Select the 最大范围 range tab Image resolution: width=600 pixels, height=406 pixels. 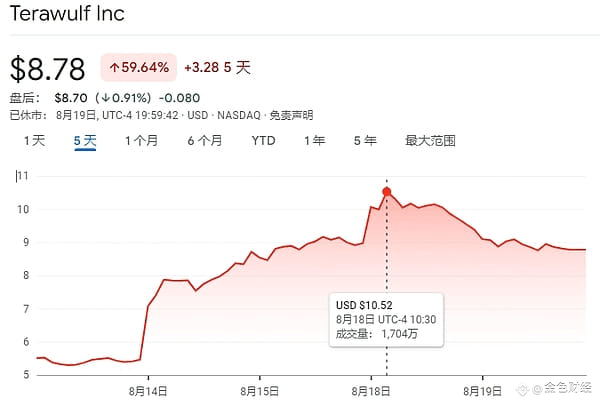tap(430, 141)
